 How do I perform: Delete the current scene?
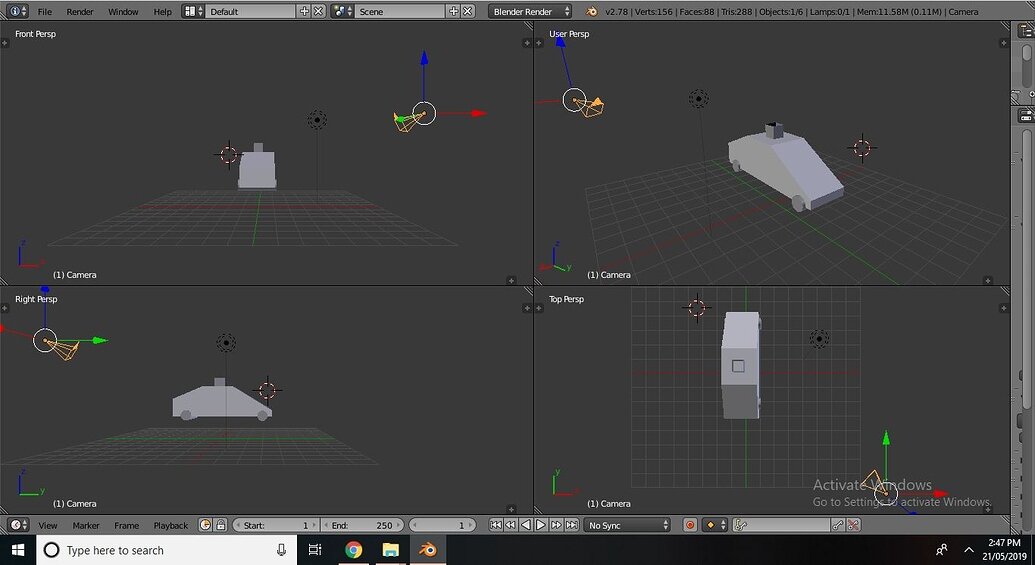coord(467,11)
